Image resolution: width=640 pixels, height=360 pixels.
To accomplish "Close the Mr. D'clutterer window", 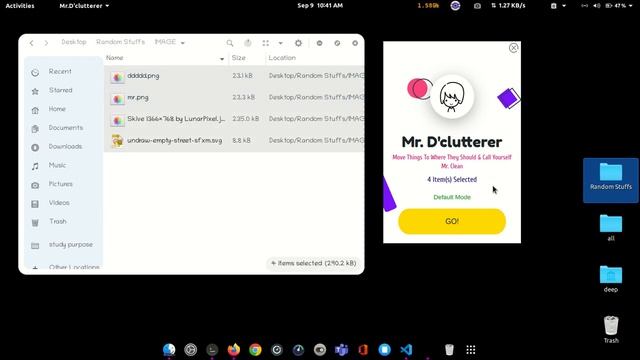I will coord(513,48).
